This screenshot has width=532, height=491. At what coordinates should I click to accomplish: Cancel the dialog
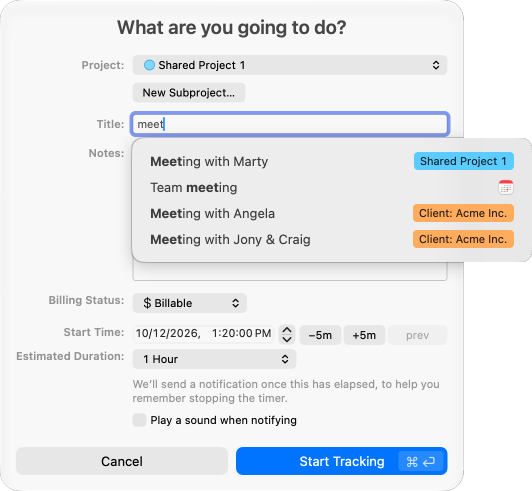point(122,461)
